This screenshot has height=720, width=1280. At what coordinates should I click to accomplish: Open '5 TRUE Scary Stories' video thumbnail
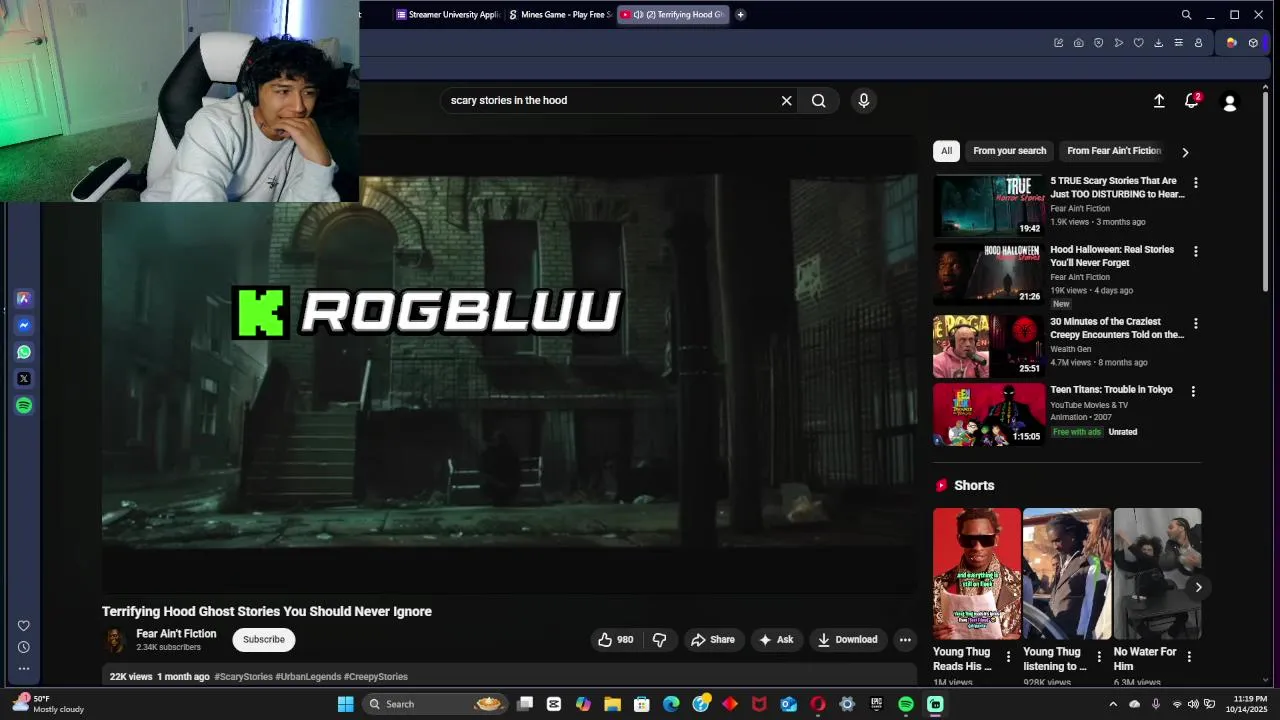989,206
